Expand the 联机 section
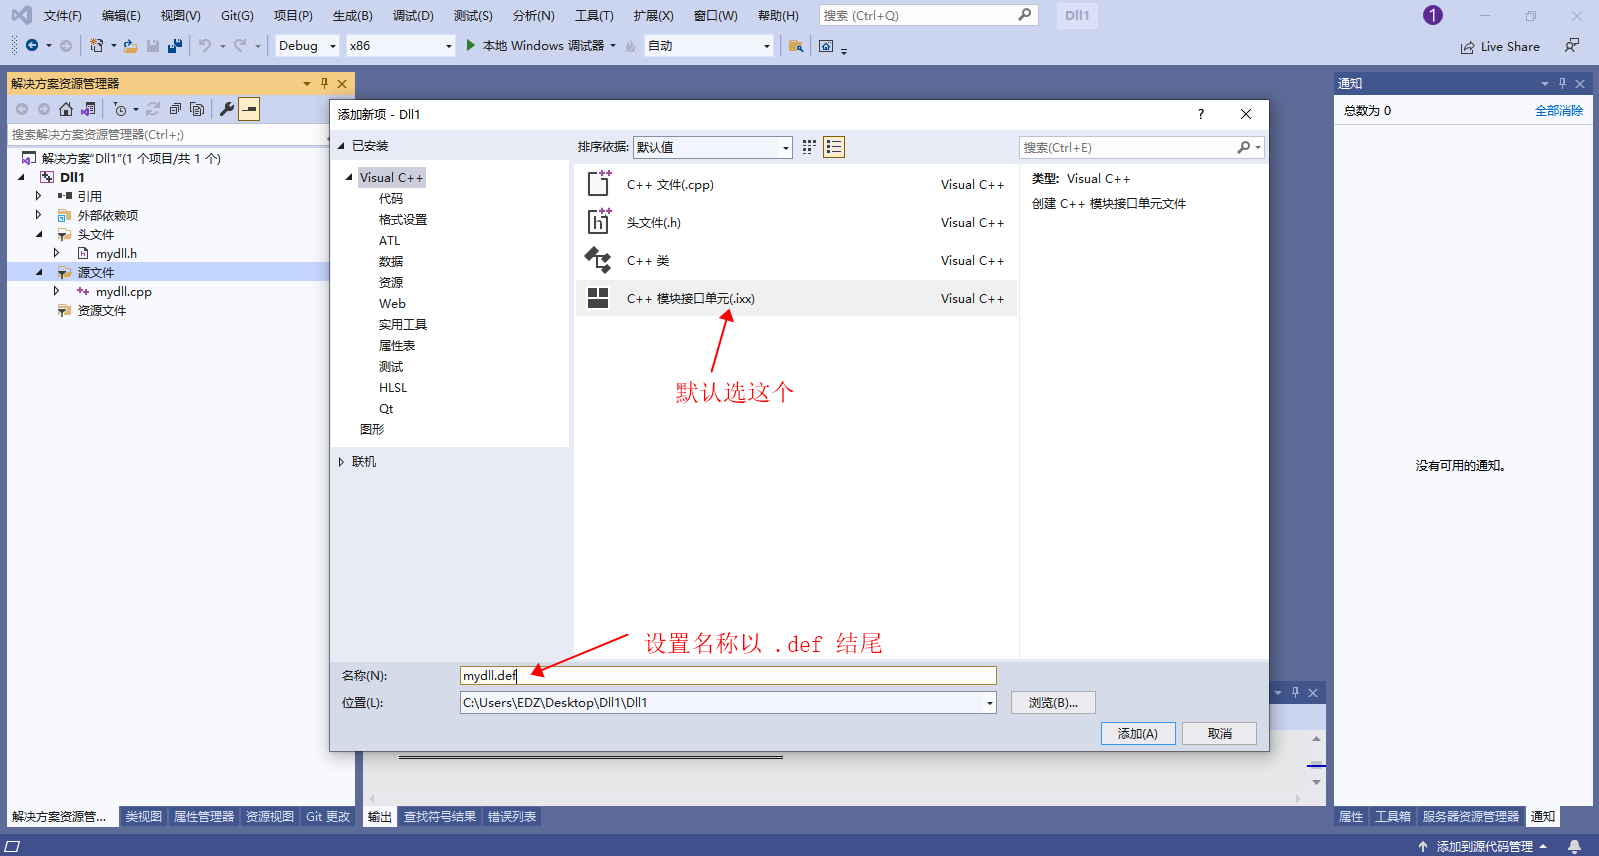 click(x=341, y=462)
